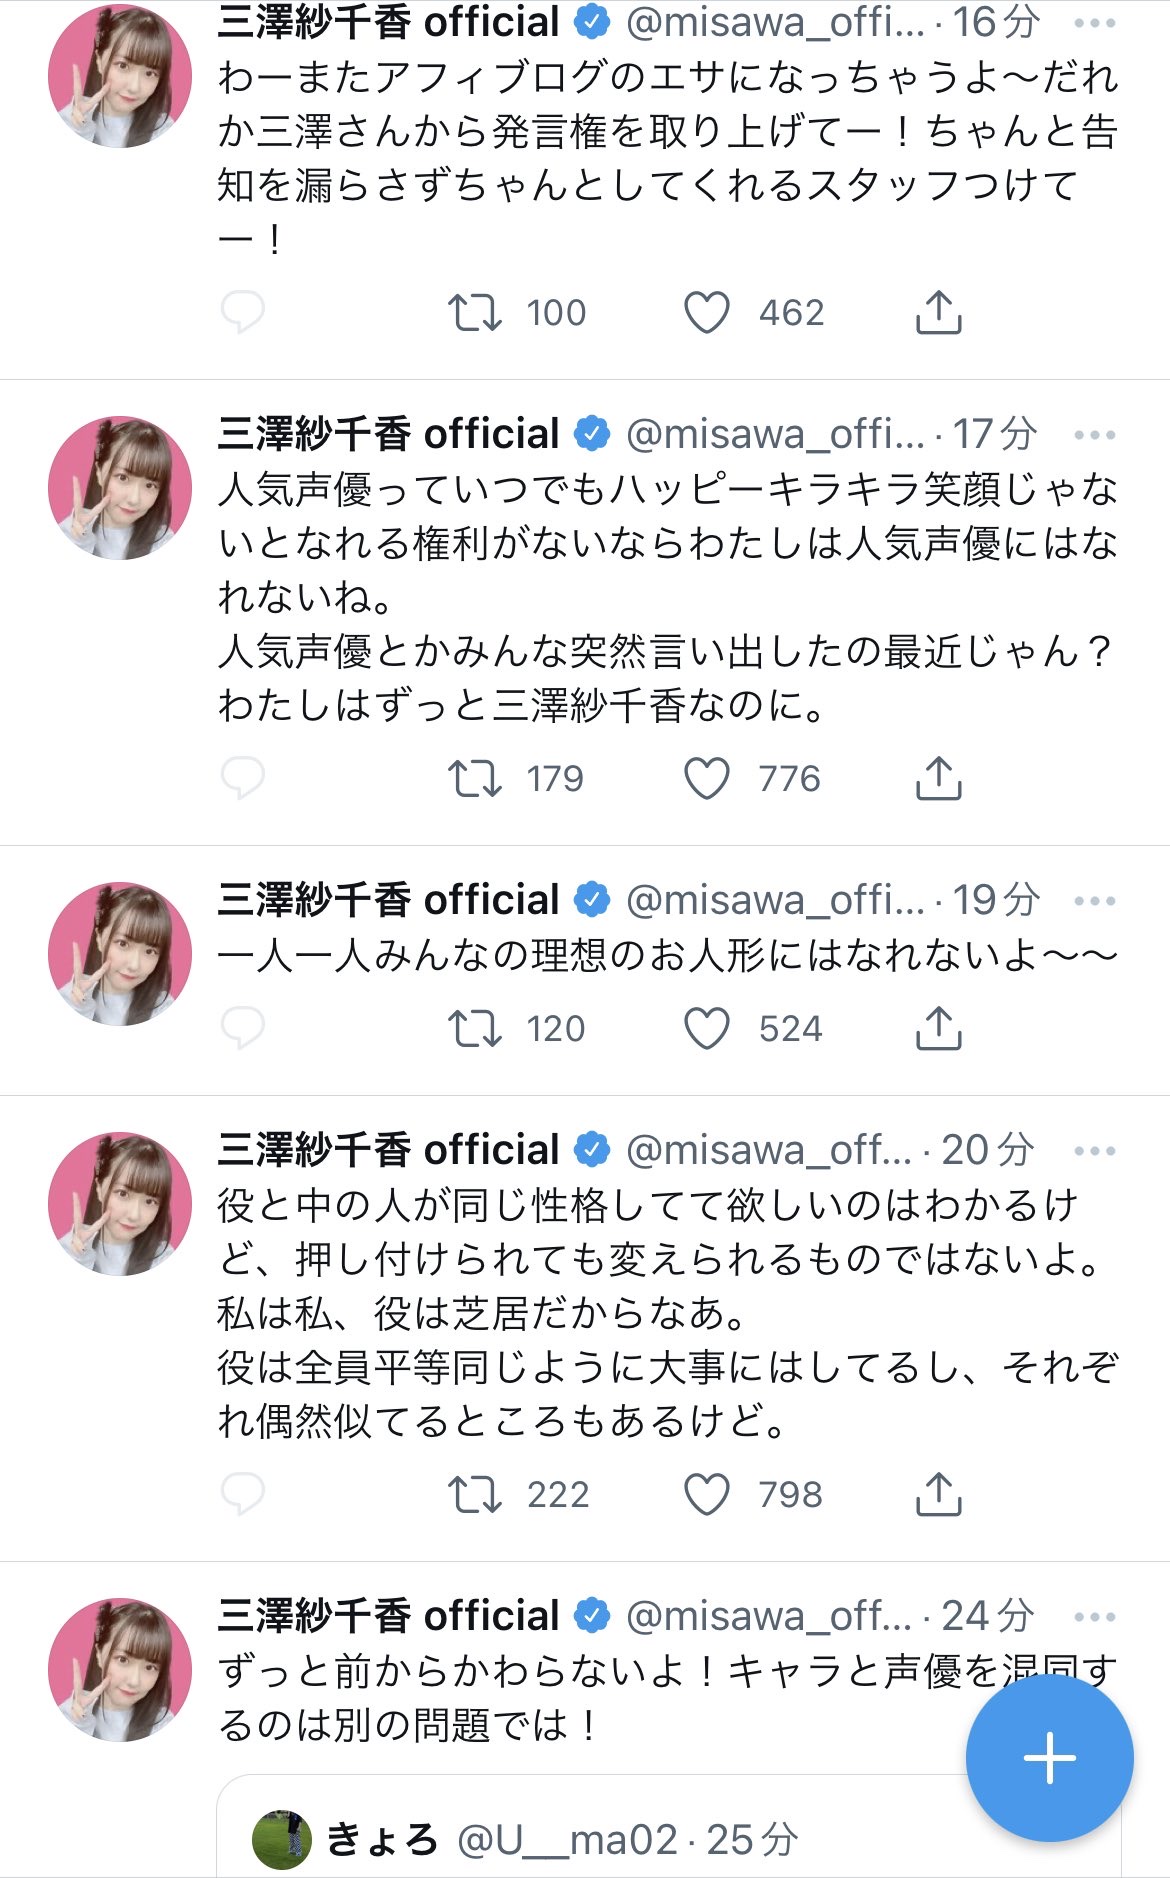Like the tweet with 462 likes
The image size is (1170, 1878).
tap(707, 313)
